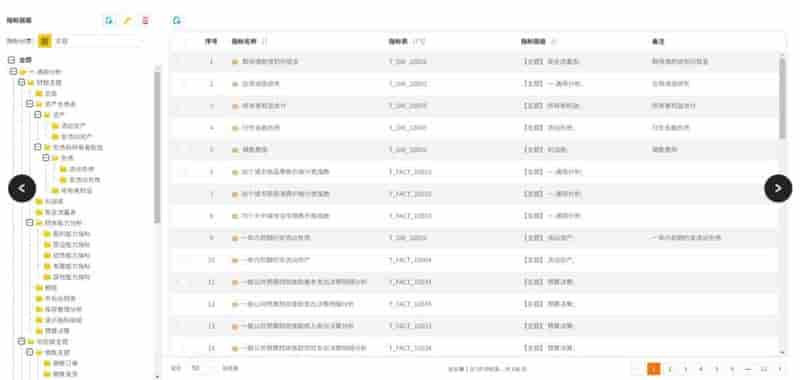
Task: Select the 偿债能力指标 tree node
Action: click(x=71, y=256)
